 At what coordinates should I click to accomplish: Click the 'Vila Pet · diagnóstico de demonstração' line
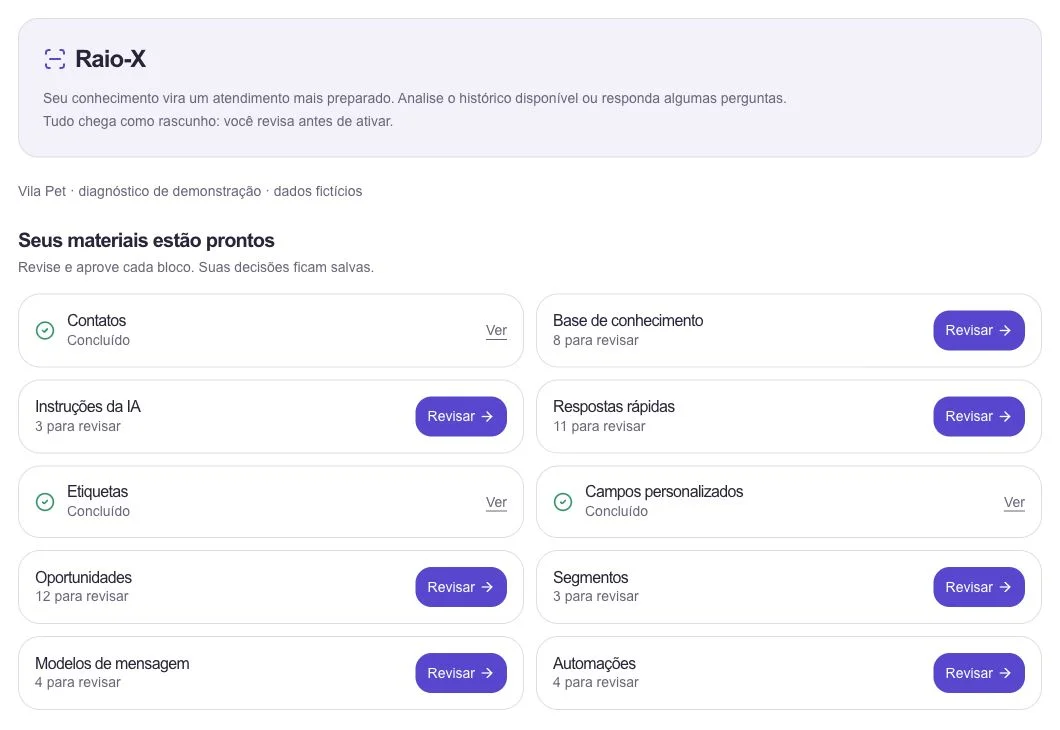click(x=190, y=191)
